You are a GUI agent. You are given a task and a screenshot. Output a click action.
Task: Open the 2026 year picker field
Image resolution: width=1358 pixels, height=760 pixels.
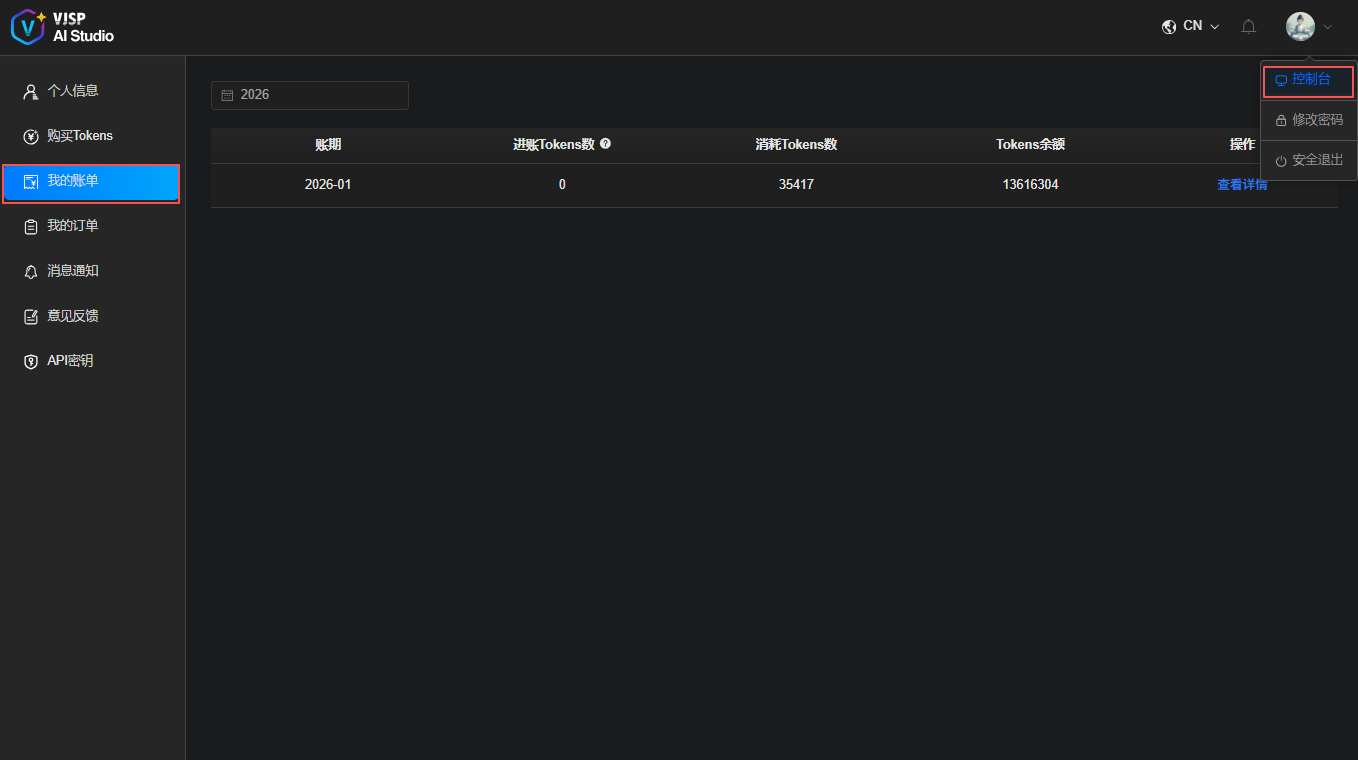[310, 95]
